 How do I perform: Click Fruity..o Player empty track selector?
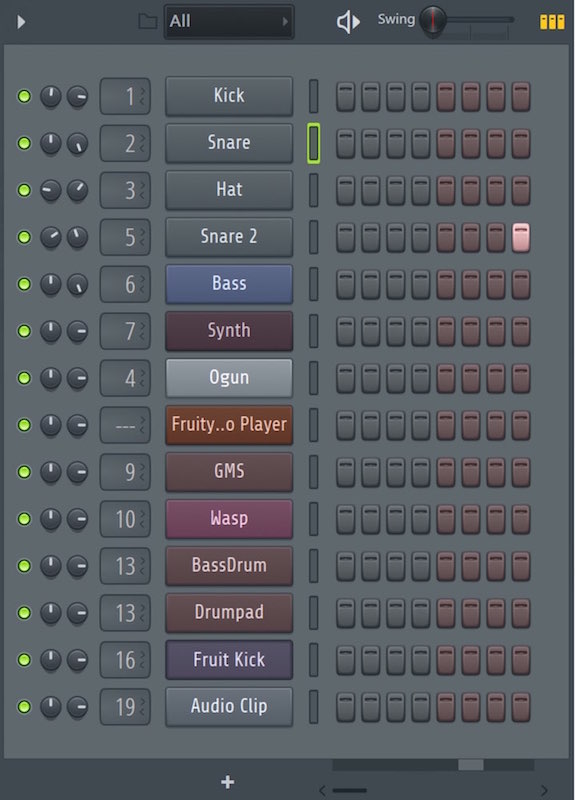click(125, 425)
